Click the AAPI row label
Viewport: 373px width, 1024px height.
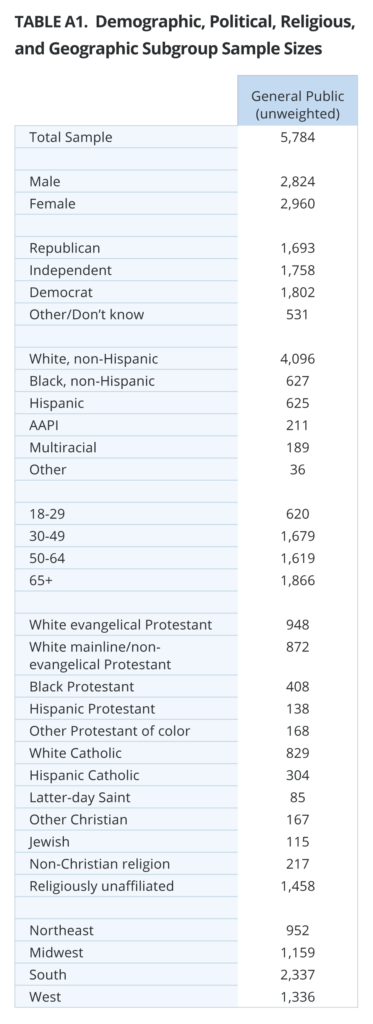point(44,426)
